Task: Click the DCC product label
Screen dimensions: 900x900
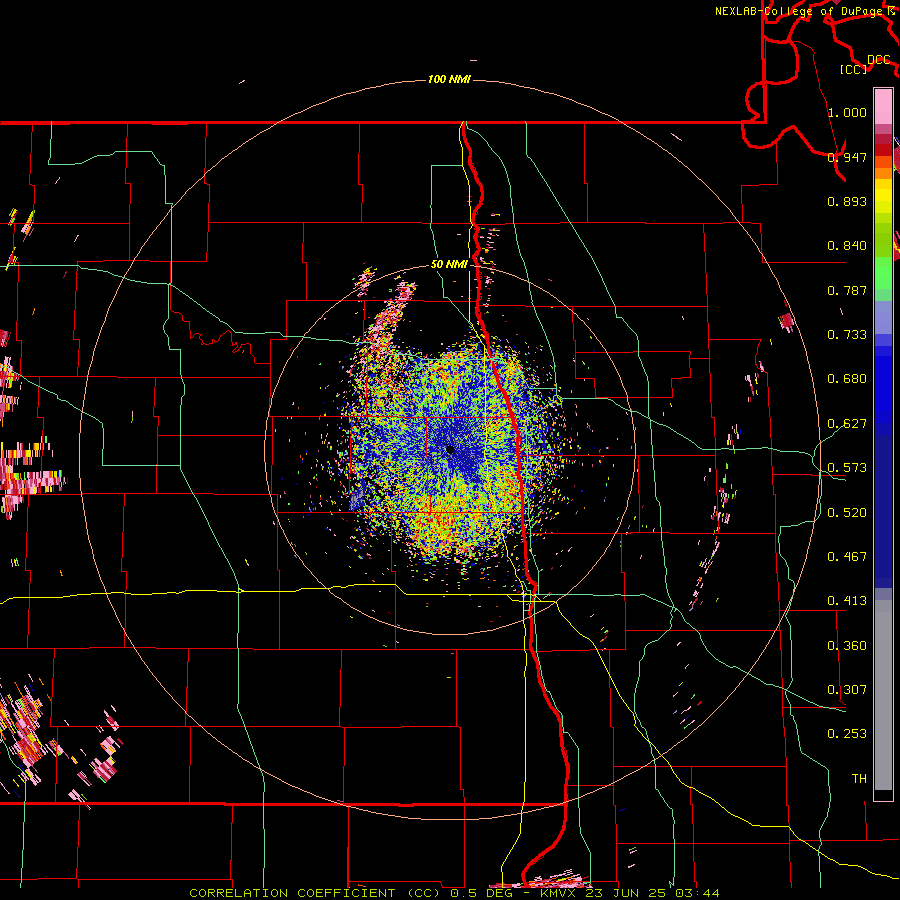Action: pyautogui.click(x=879, y=59)
